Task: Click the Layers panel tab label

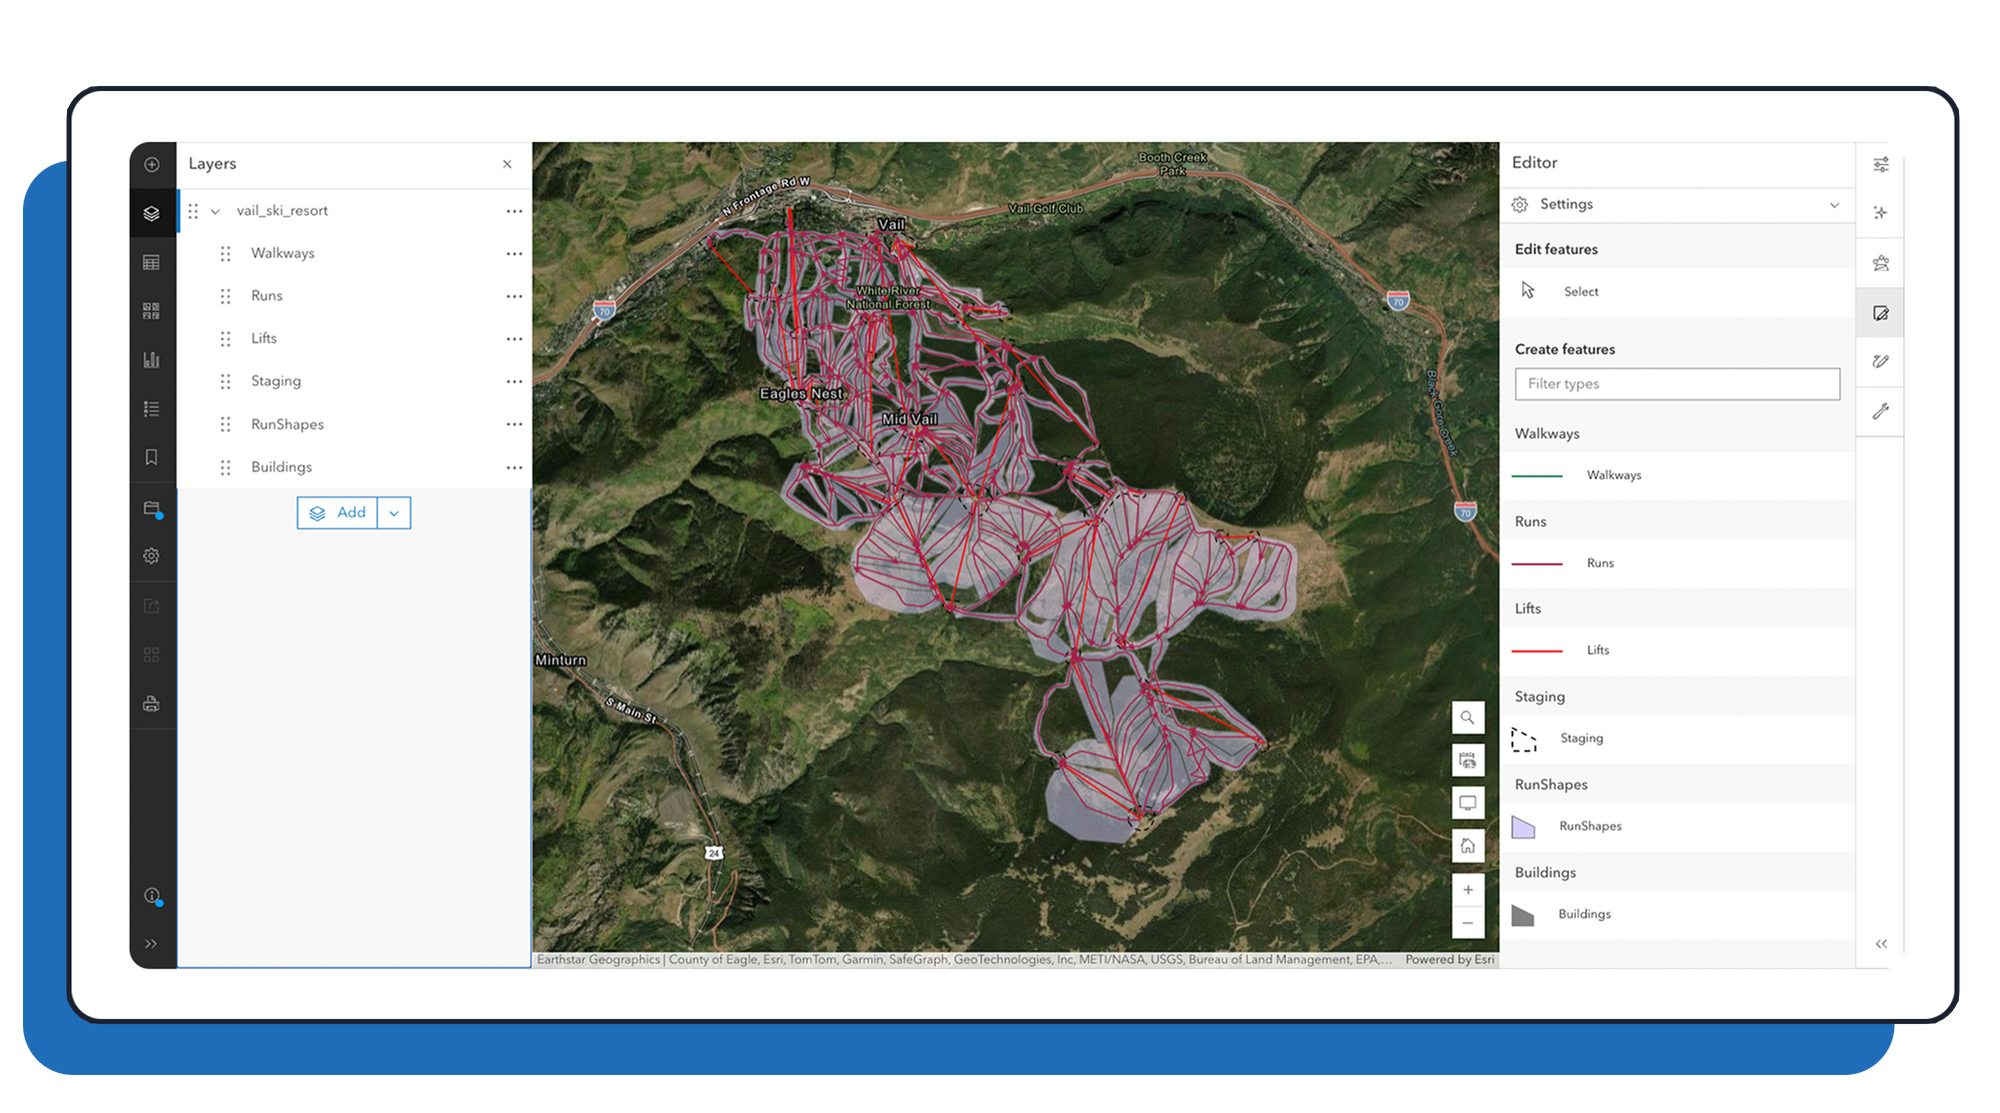Action: point(211,163)
